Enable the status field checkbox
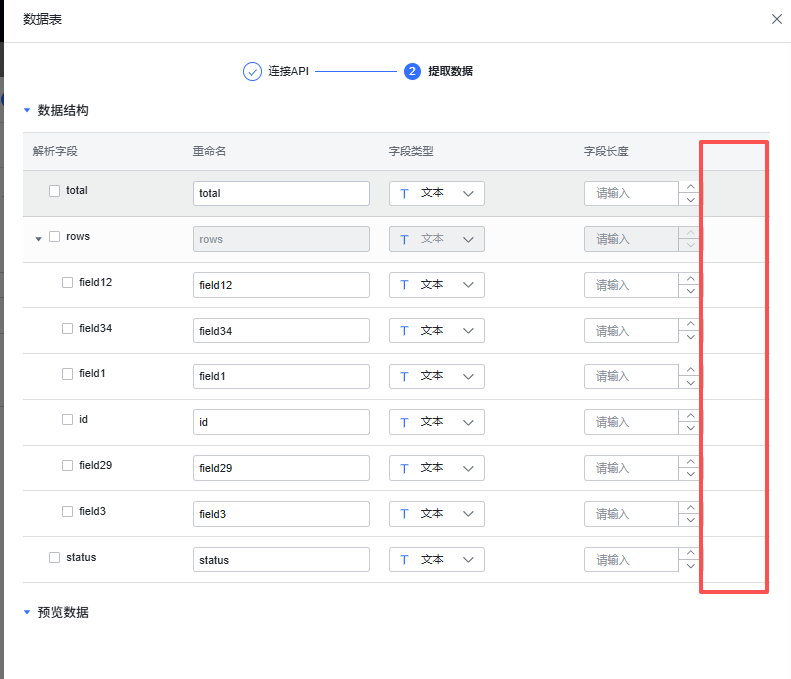The height and width of the screenshot is (679, 791). [54, 557]
